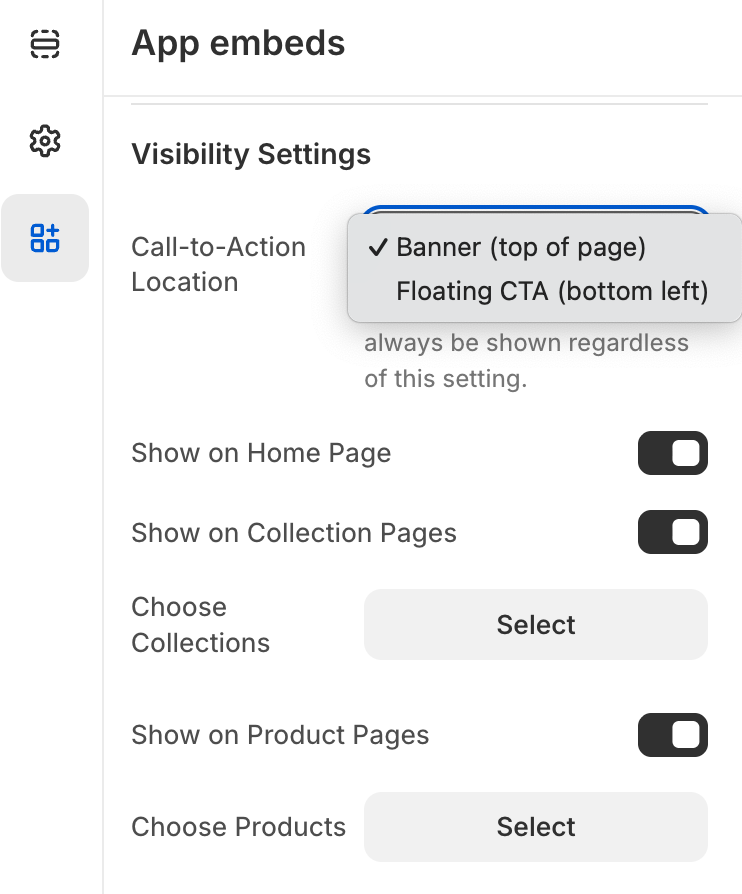The image size is (742, 894).
Task: Click the gray help text below dropdown
Action: [x=526, y=361]
